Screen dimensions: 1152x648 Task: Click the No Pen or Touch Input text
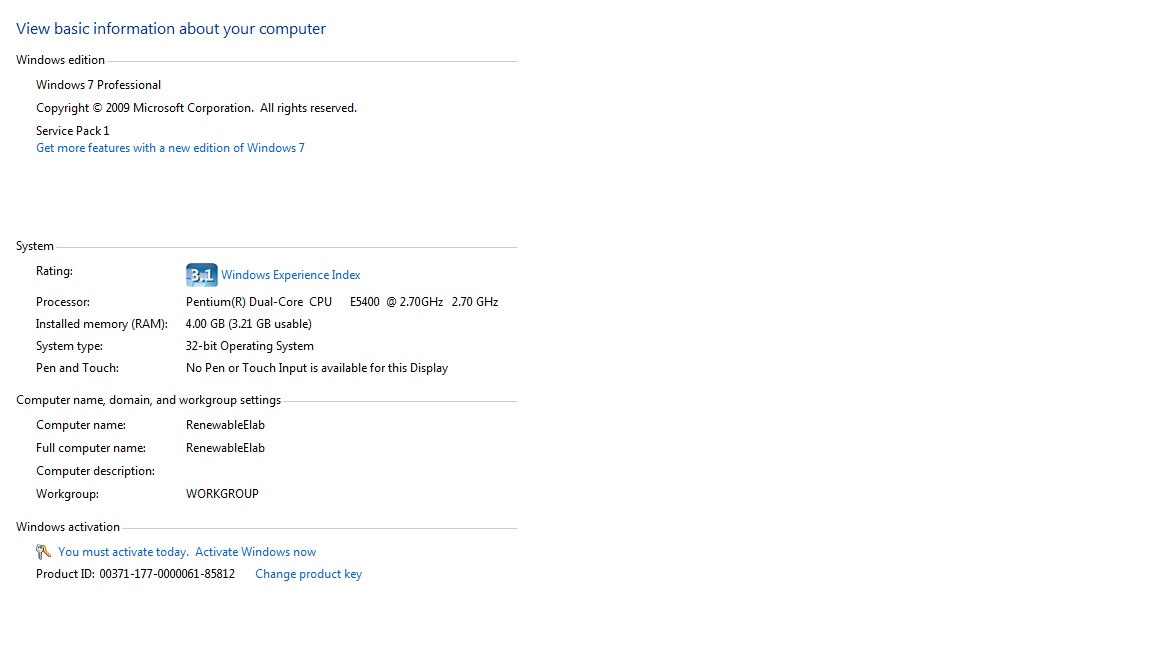(317, 368)
